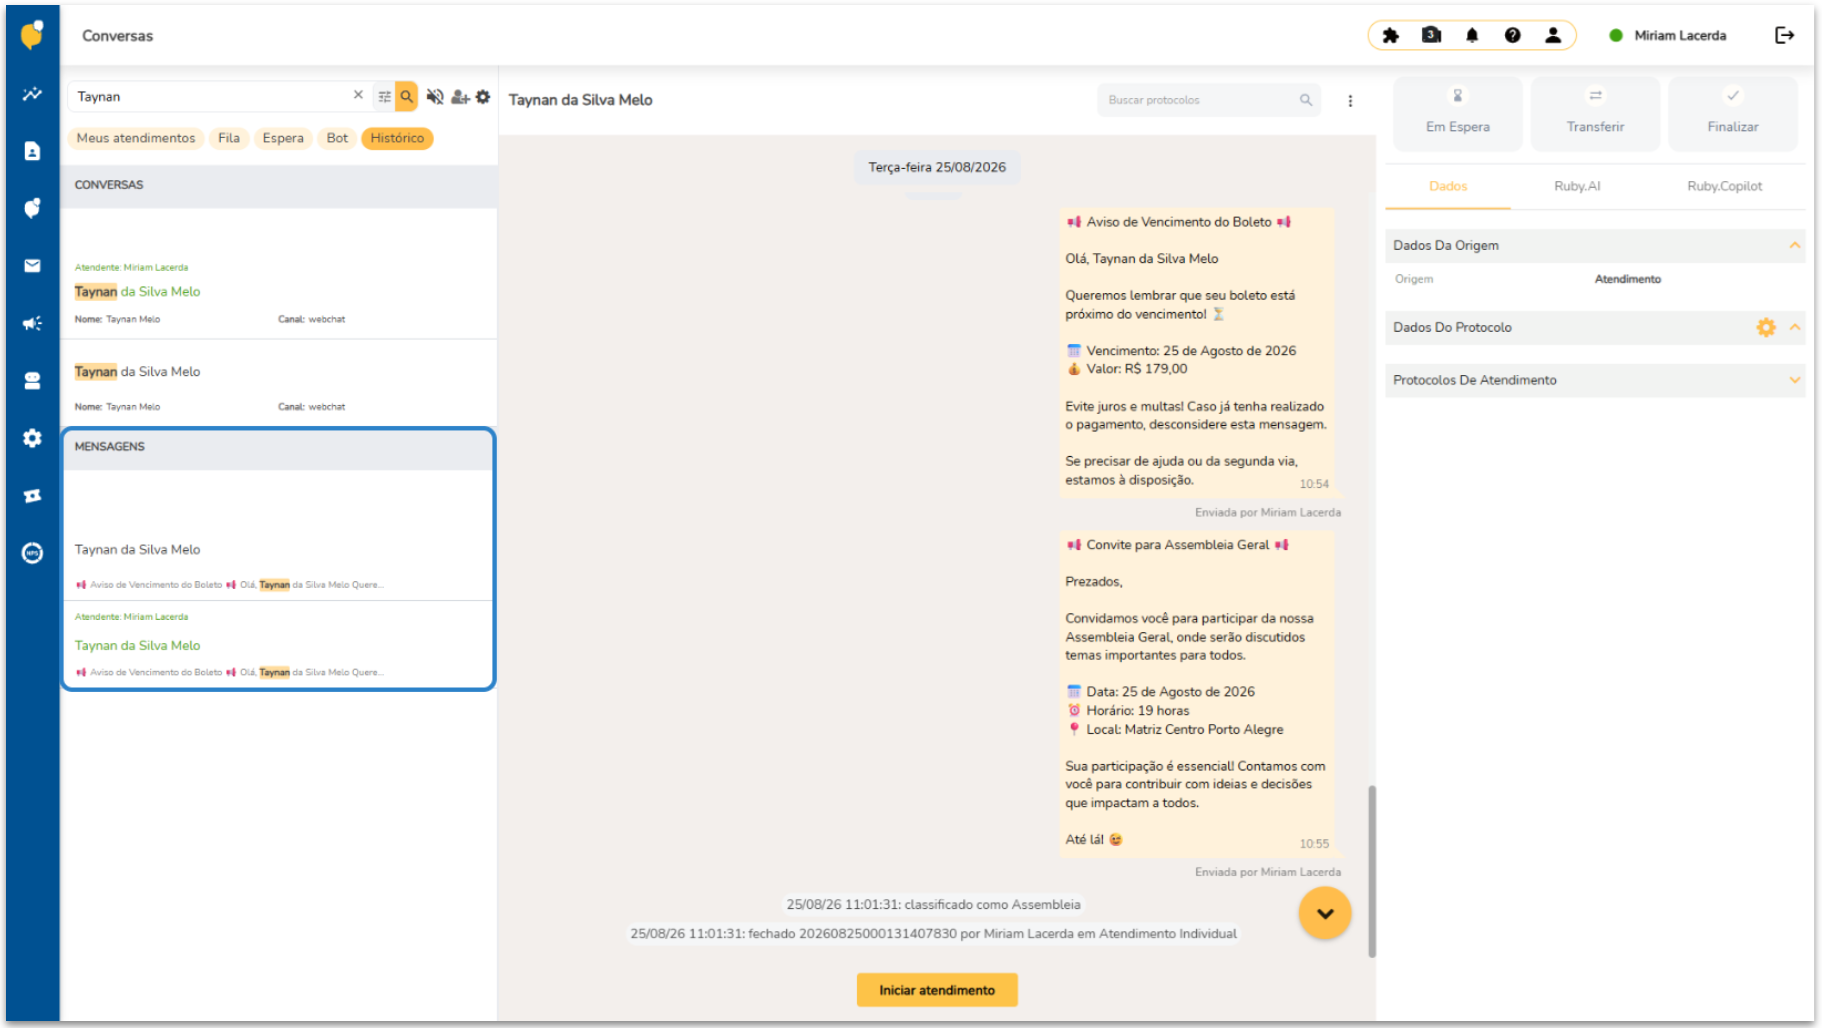Open the ticket sidebar icon
1822x1028 pixels.
tap(32, 496)
